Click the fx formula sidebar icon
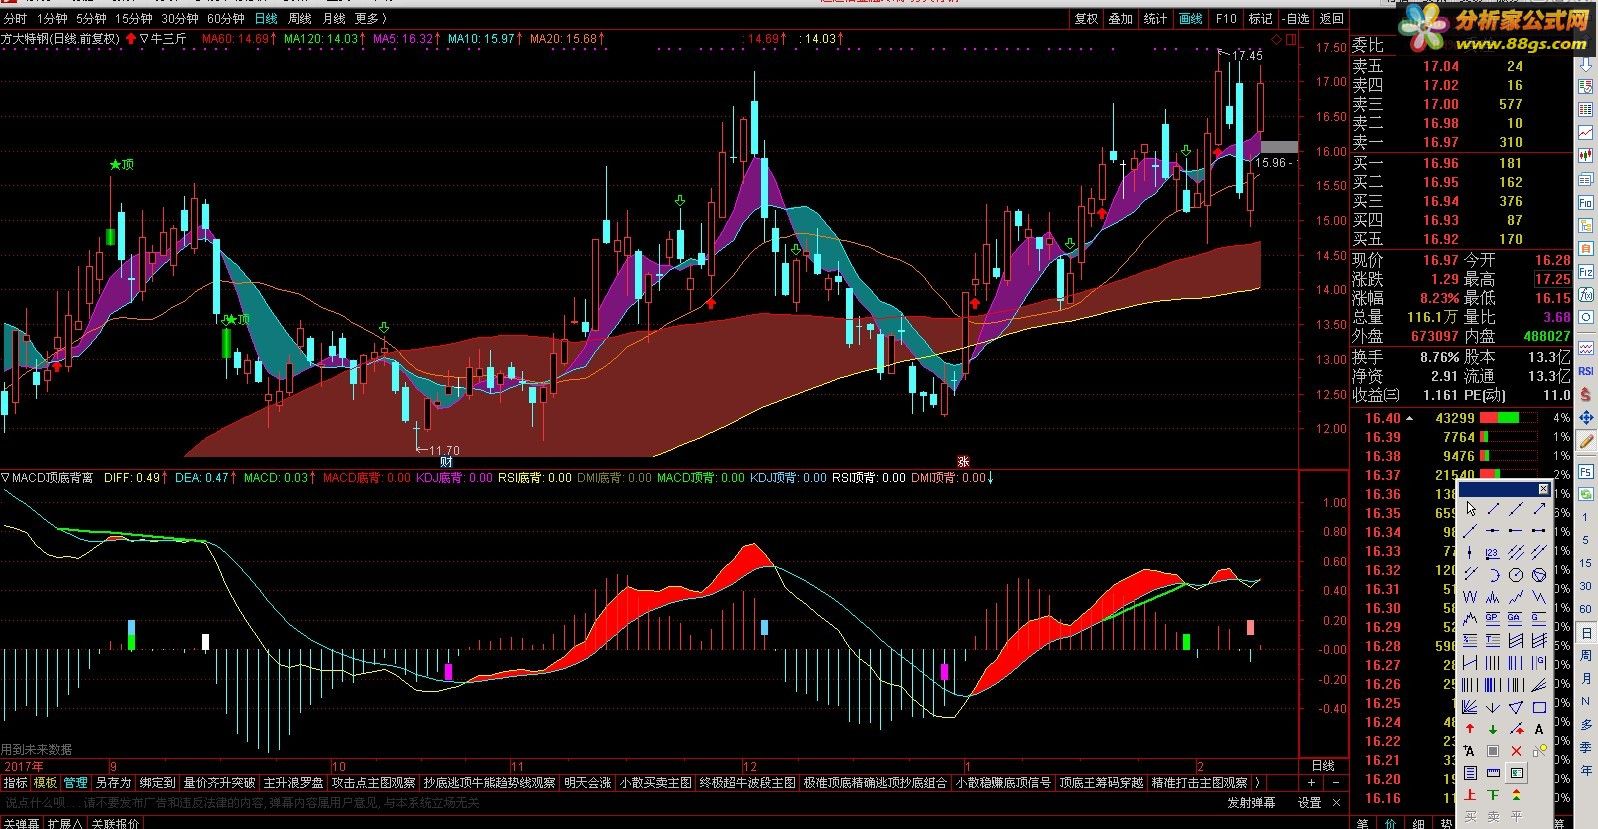The width and height of the screenshot is (1598, 829). [1586, 296]
